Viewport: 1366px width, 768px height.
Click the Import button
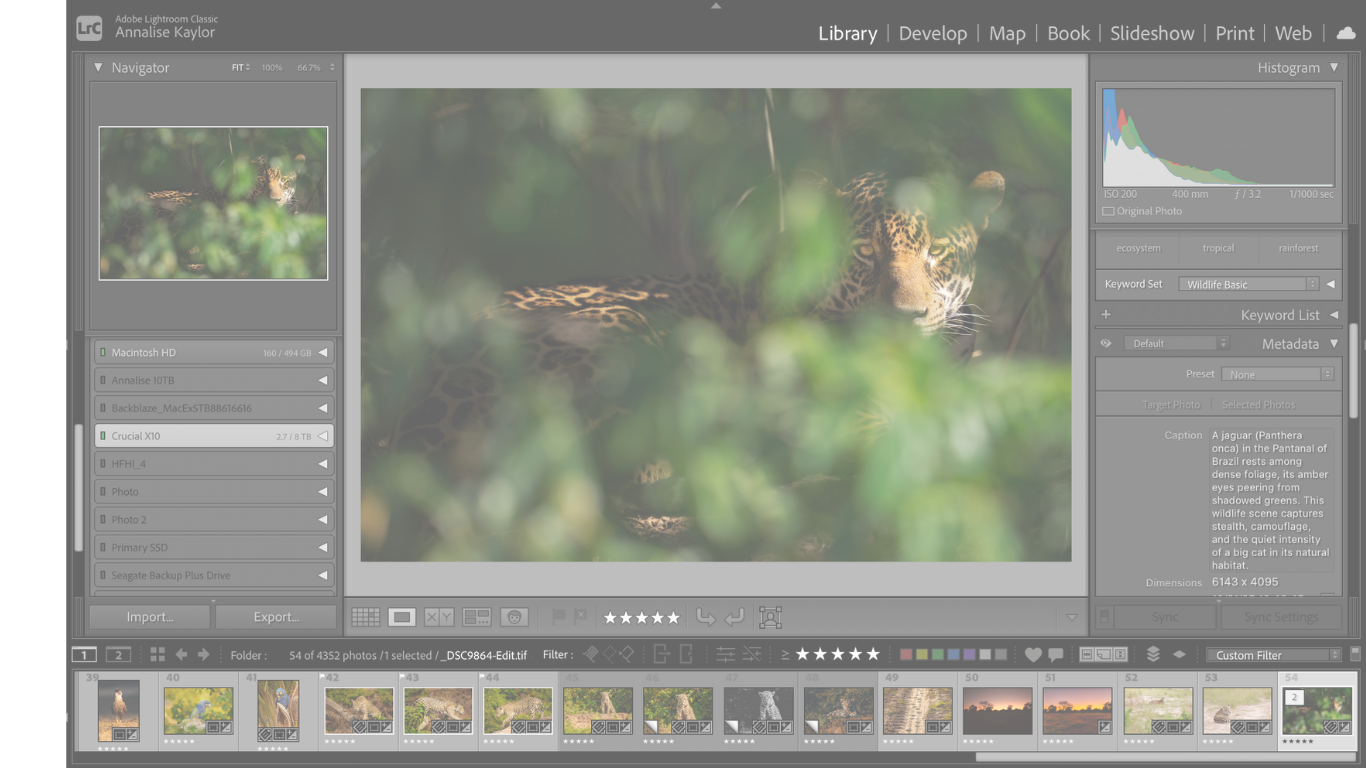(x=148, y=617)
